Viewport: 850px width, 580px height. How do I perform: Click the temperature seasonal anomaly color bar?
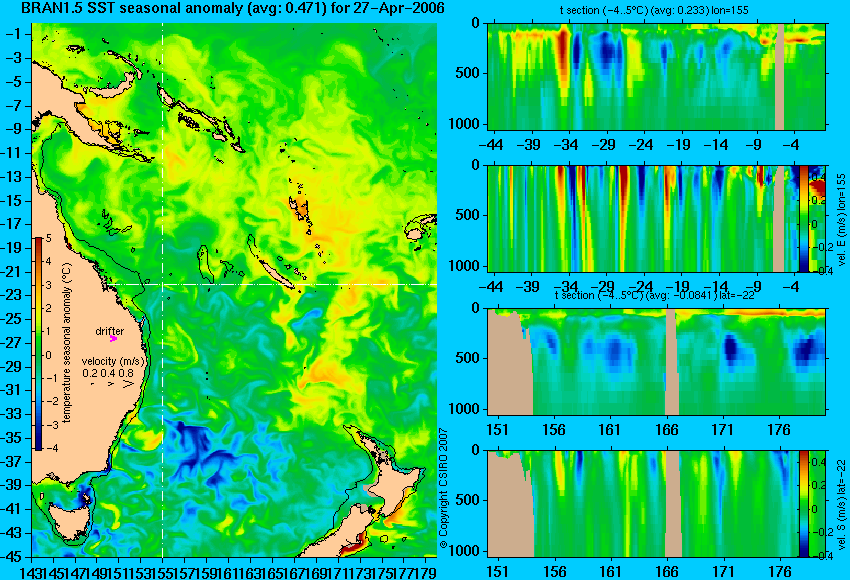click(39, 344)
